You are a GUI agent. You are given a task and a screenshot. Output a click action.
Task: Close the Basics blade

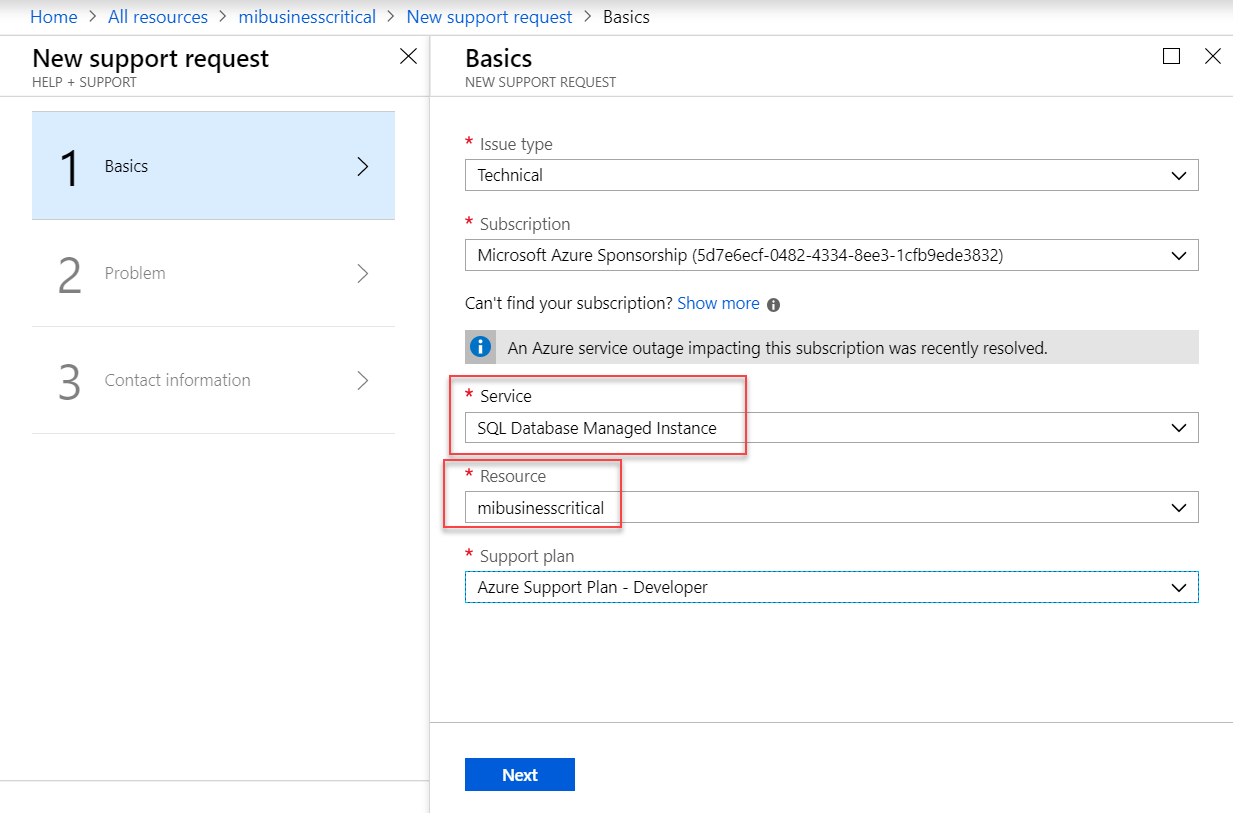[x=1212, y=57]
